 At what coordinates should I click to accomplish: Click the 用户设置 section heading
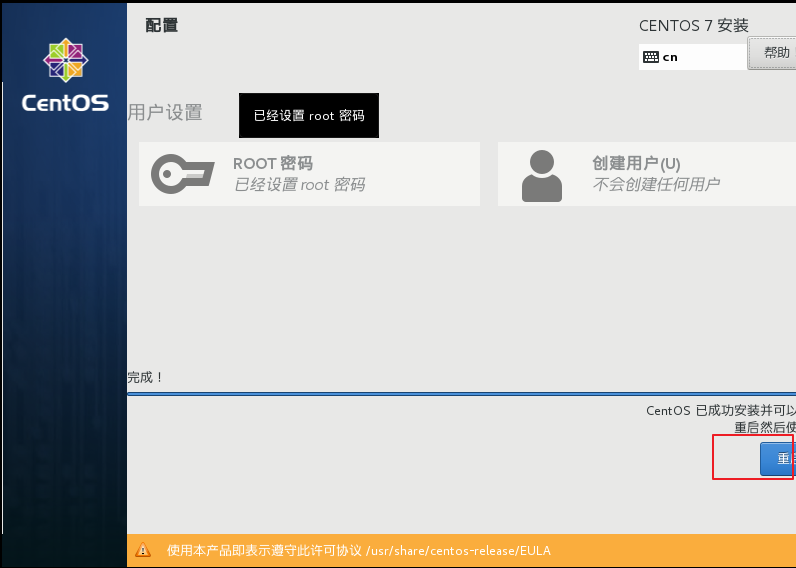pos(165,112)
